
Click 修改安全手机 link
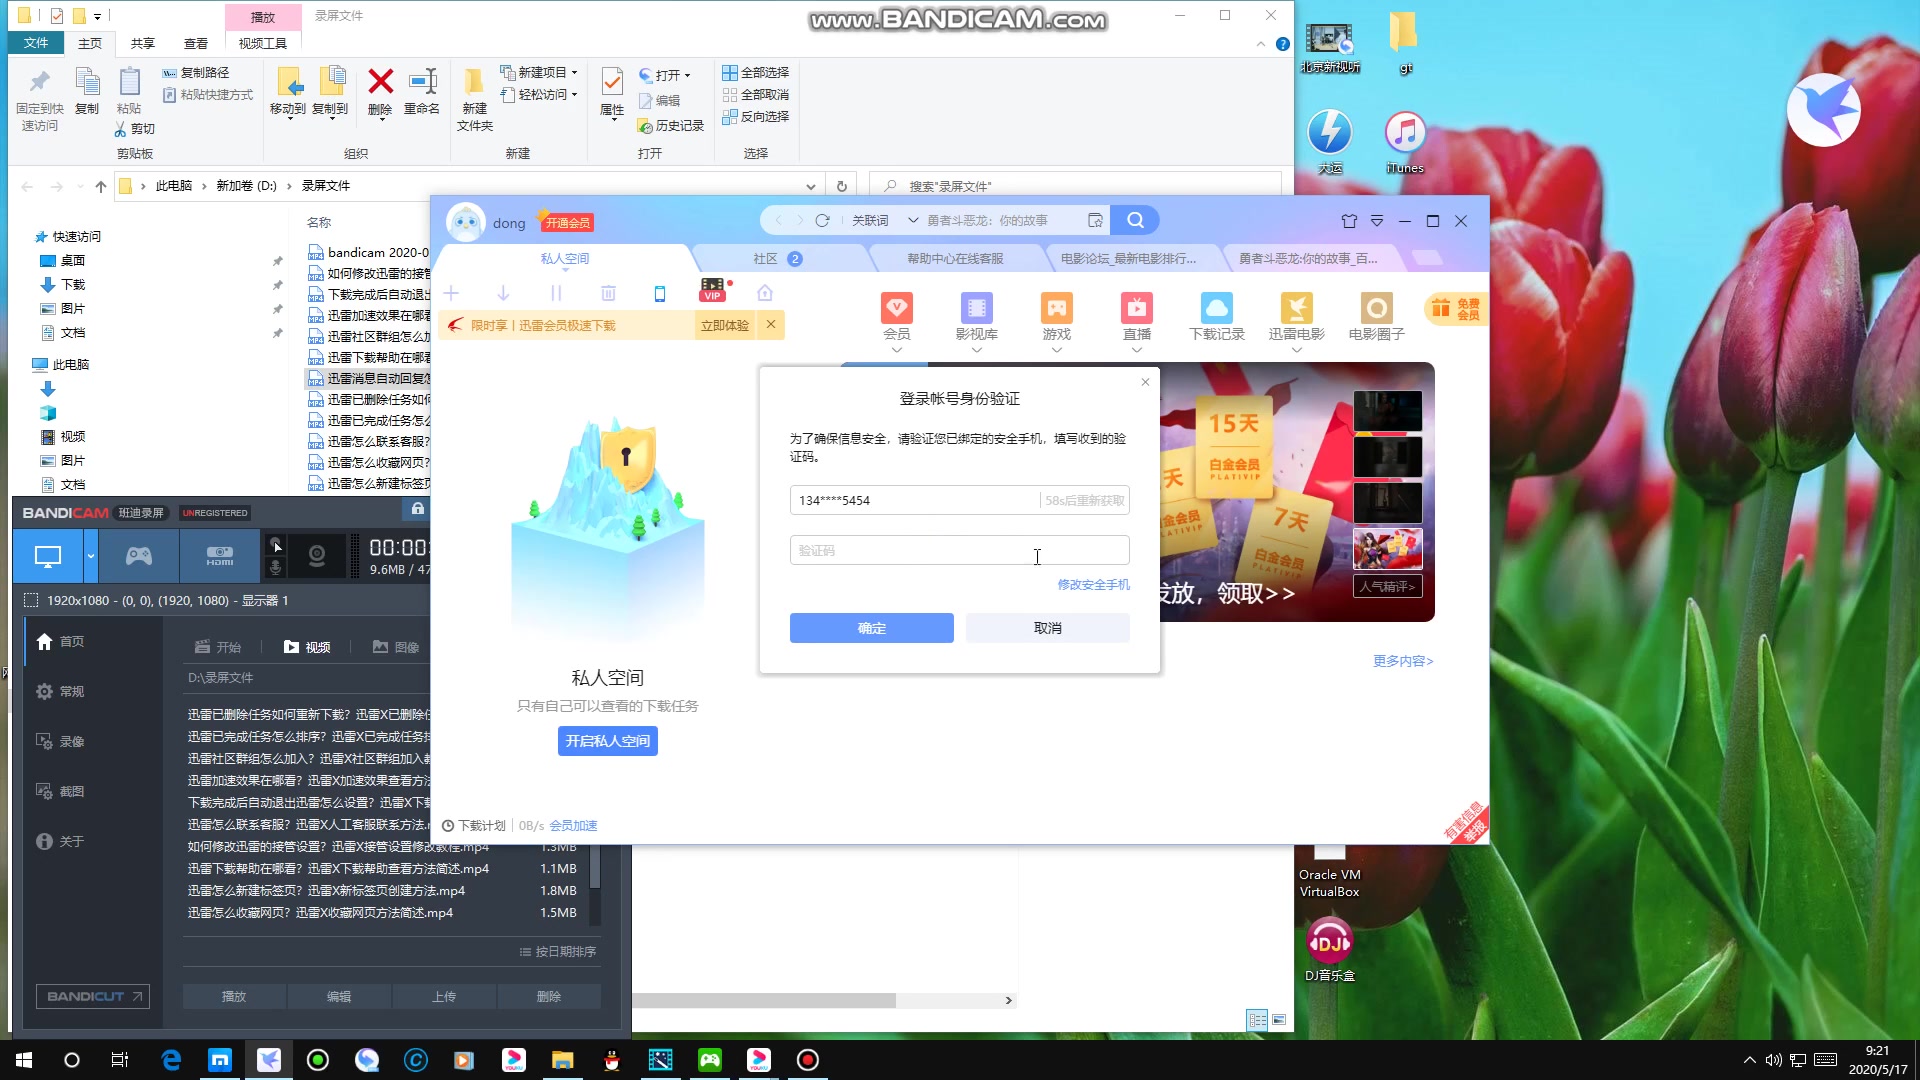point(1094,585)
